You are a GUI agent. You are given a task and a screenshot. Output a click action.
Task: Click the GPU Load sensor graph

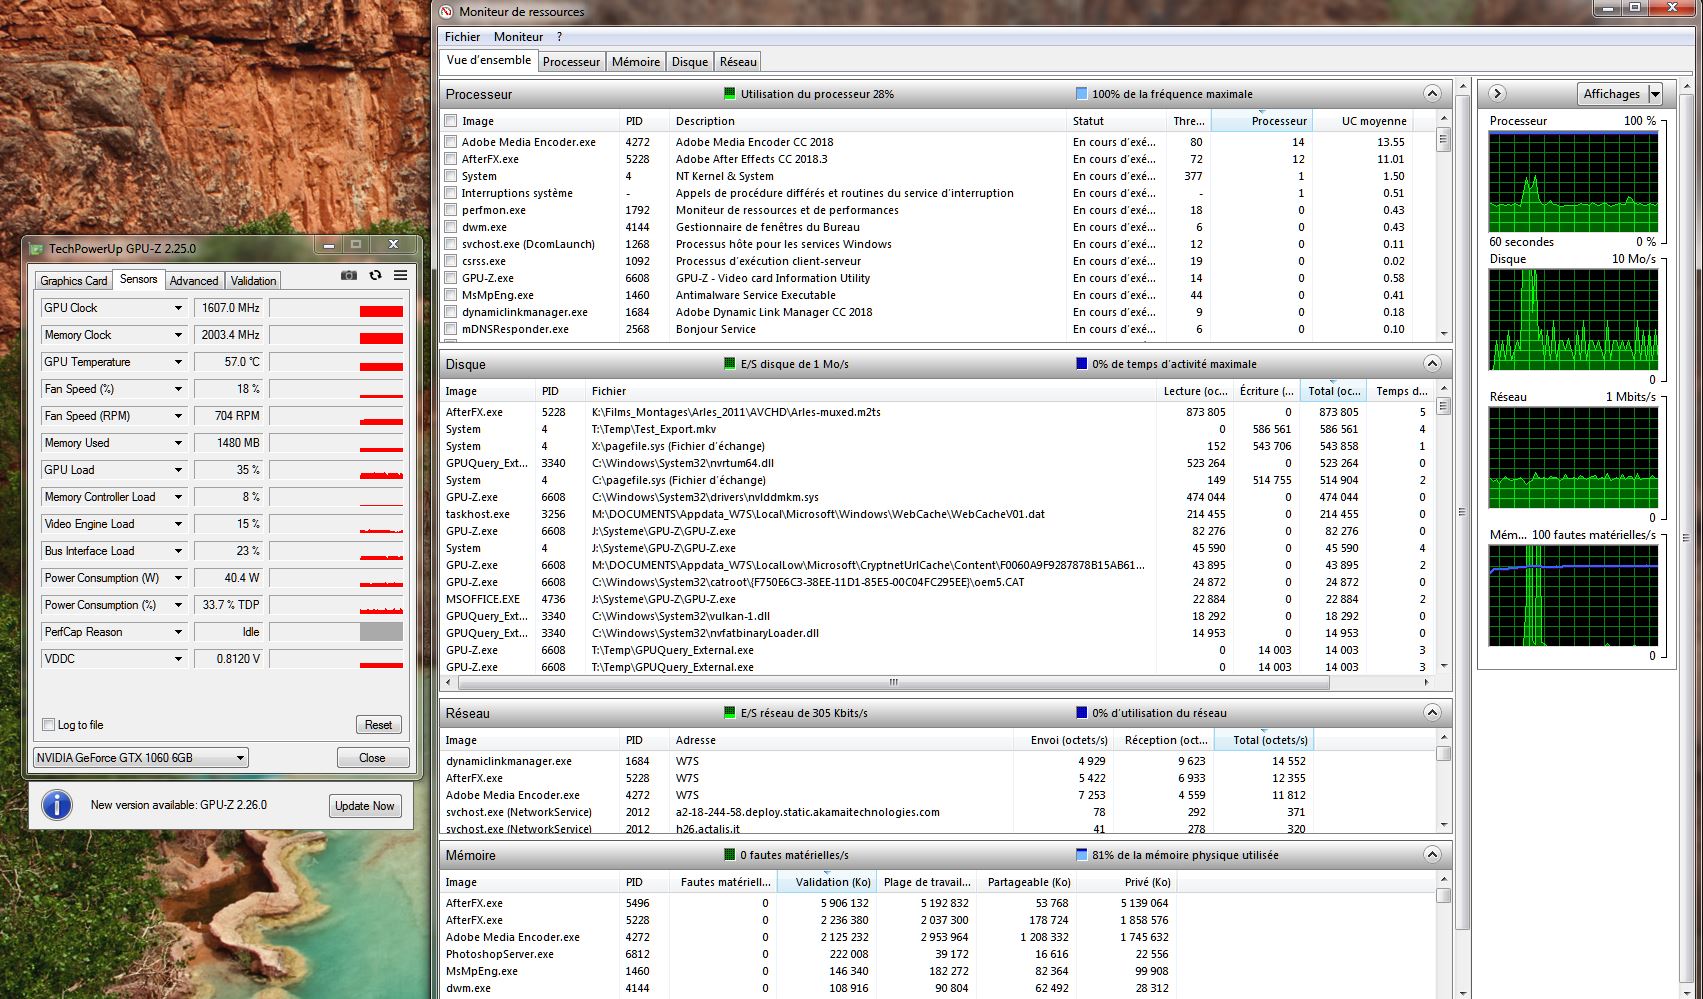click(x=336, y=470)
